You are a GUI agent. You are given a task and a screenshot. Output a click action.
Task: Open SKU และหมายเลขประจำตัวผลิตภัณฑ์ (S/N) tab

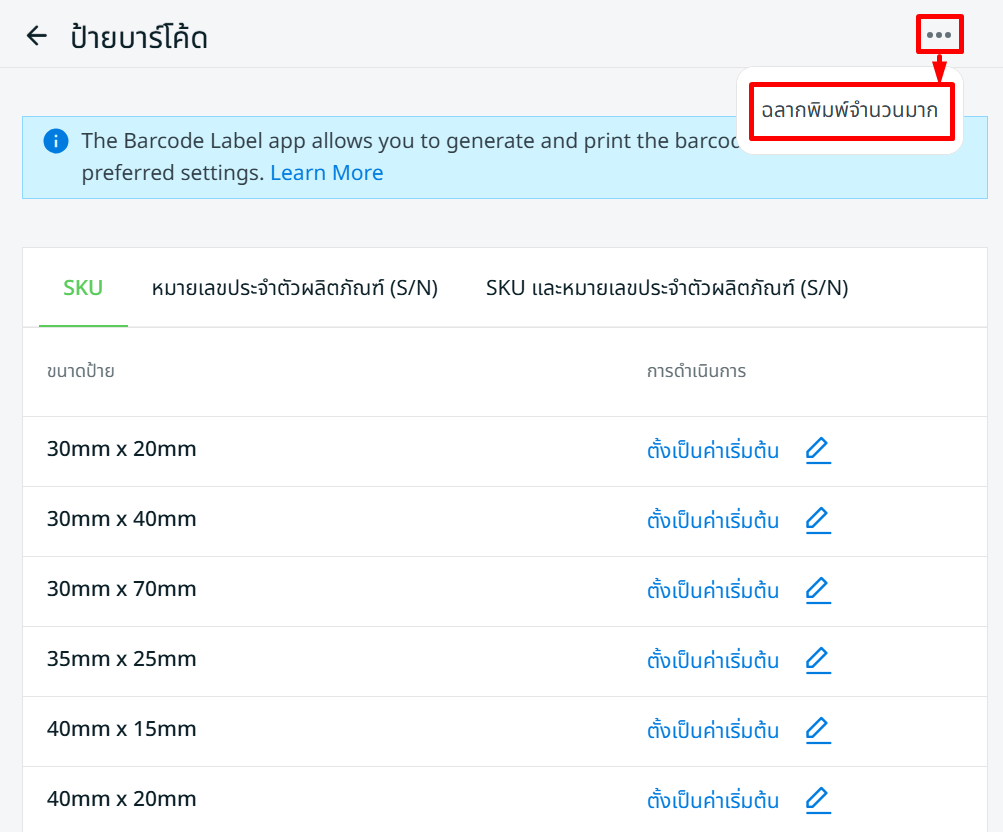pyautogui.click(x=666, y=288)
